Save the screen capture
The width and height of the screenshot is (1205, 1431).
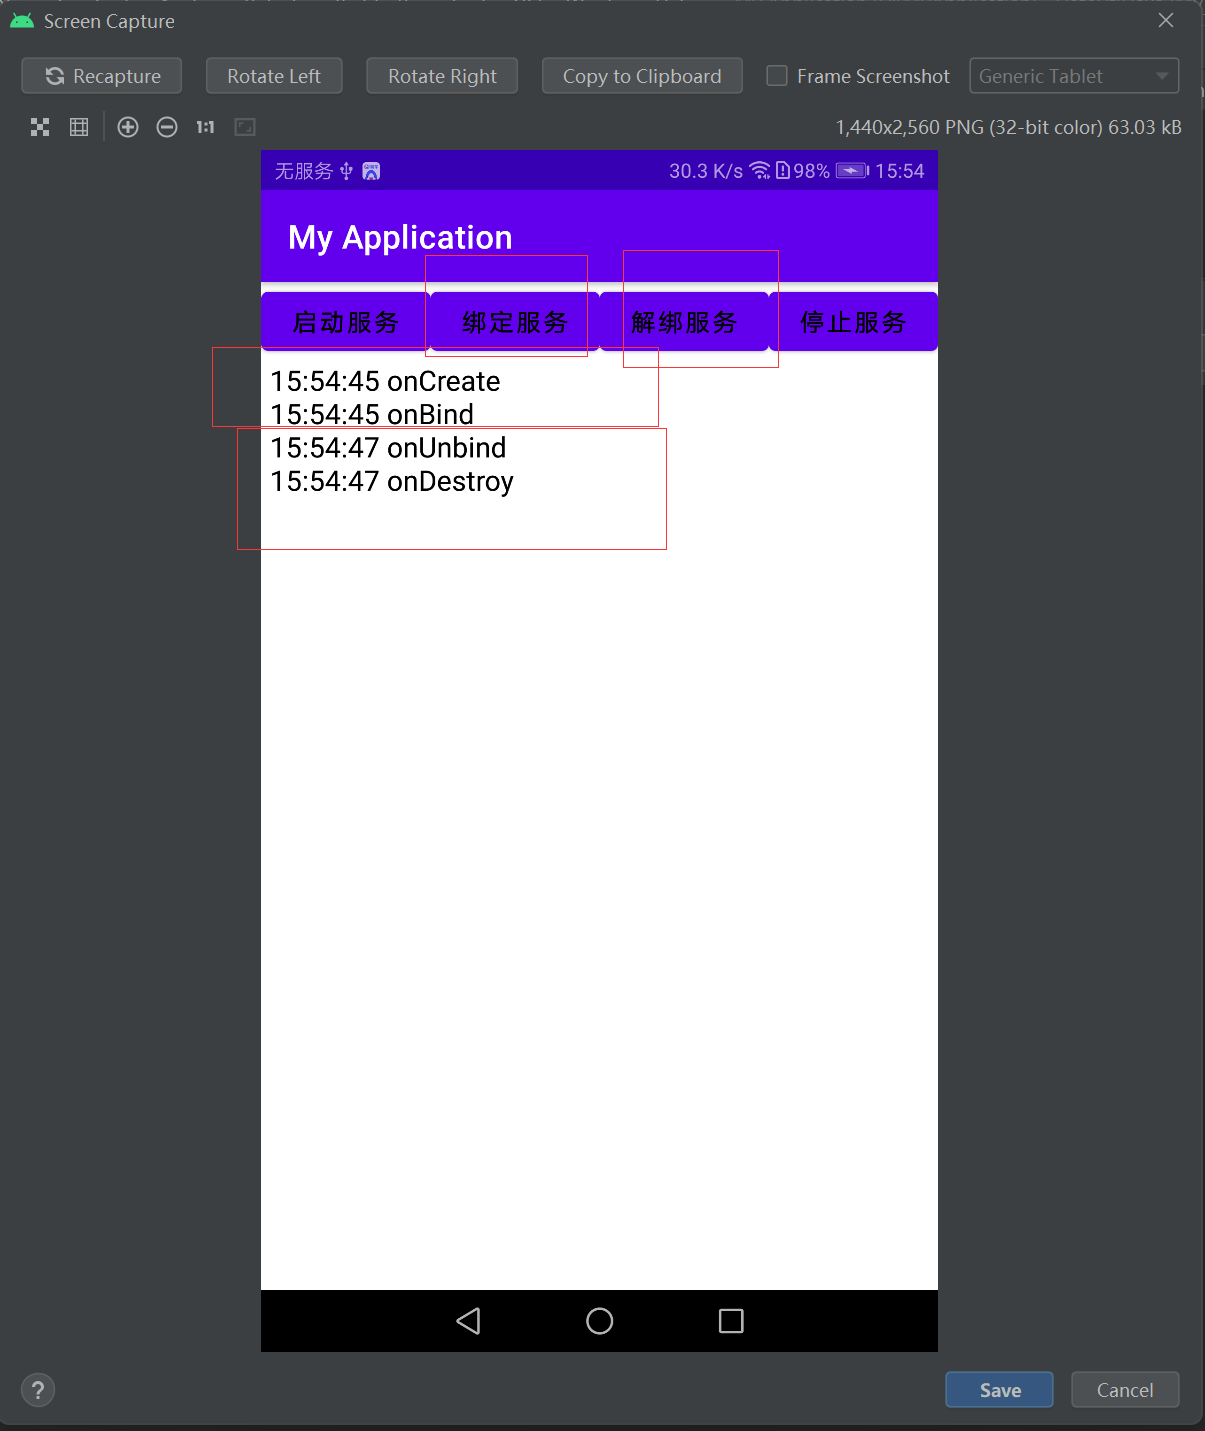(999, 1390)
